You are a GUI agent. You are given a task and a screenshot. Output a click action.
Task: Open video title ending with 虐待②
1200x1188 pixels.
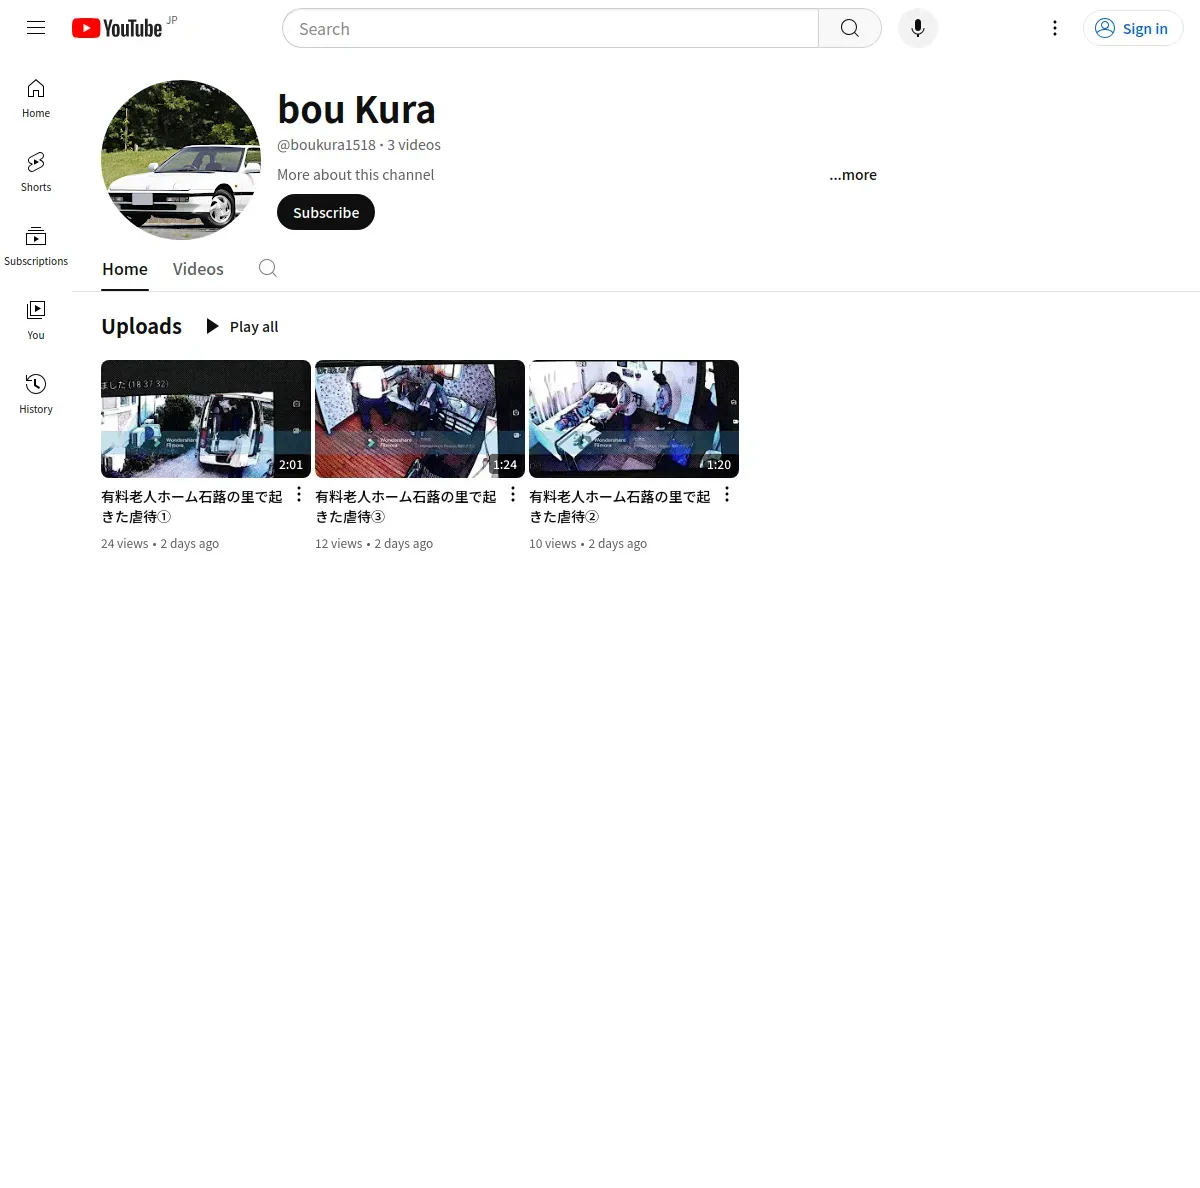[620, 506]
